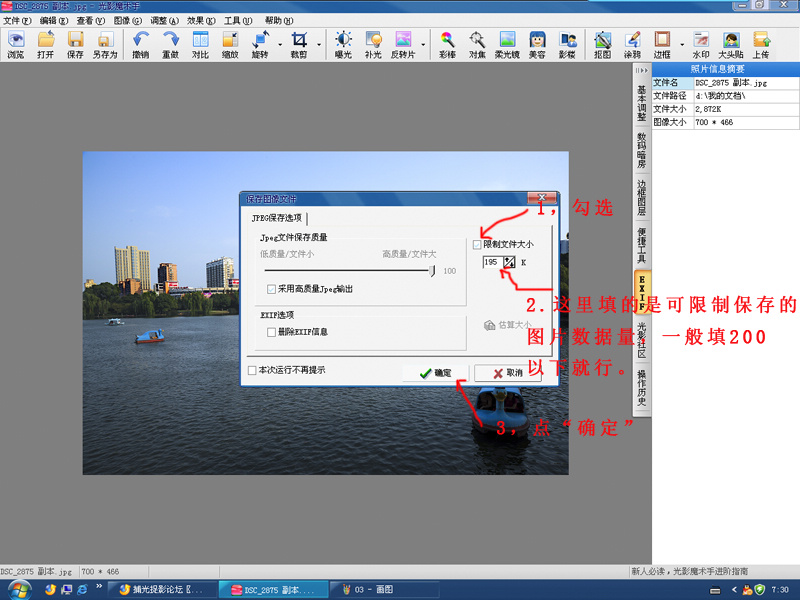Click the JPEG quality slider handle
Screen dimensions: 800x600
pyautogui.click(x=433, y=270)
